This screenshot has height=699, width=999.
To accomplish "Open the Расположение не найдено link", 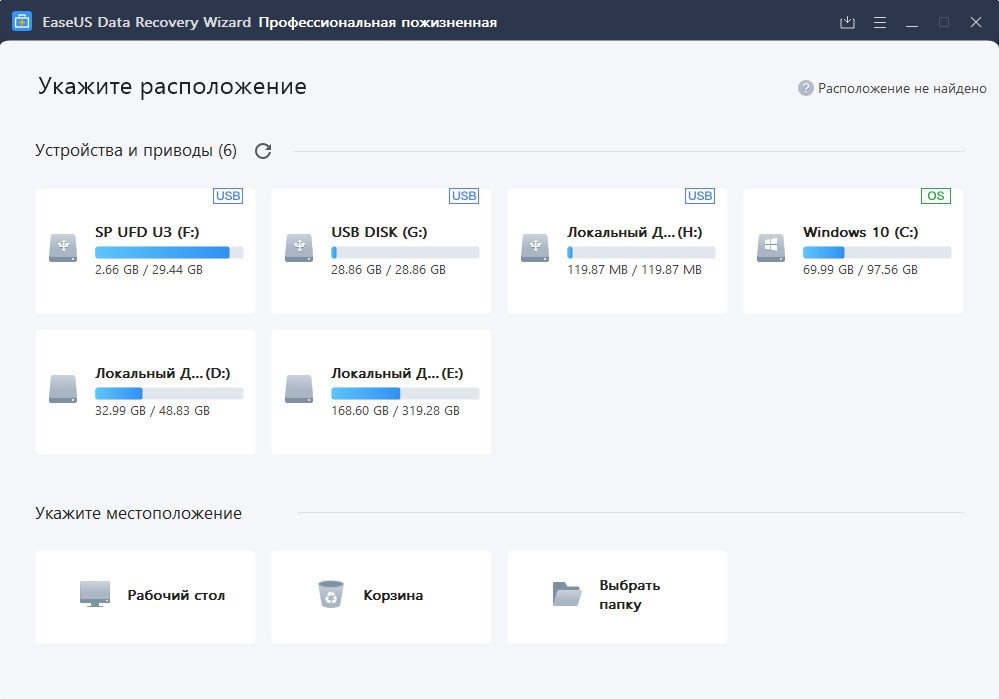I will click(x=902, y=88).
